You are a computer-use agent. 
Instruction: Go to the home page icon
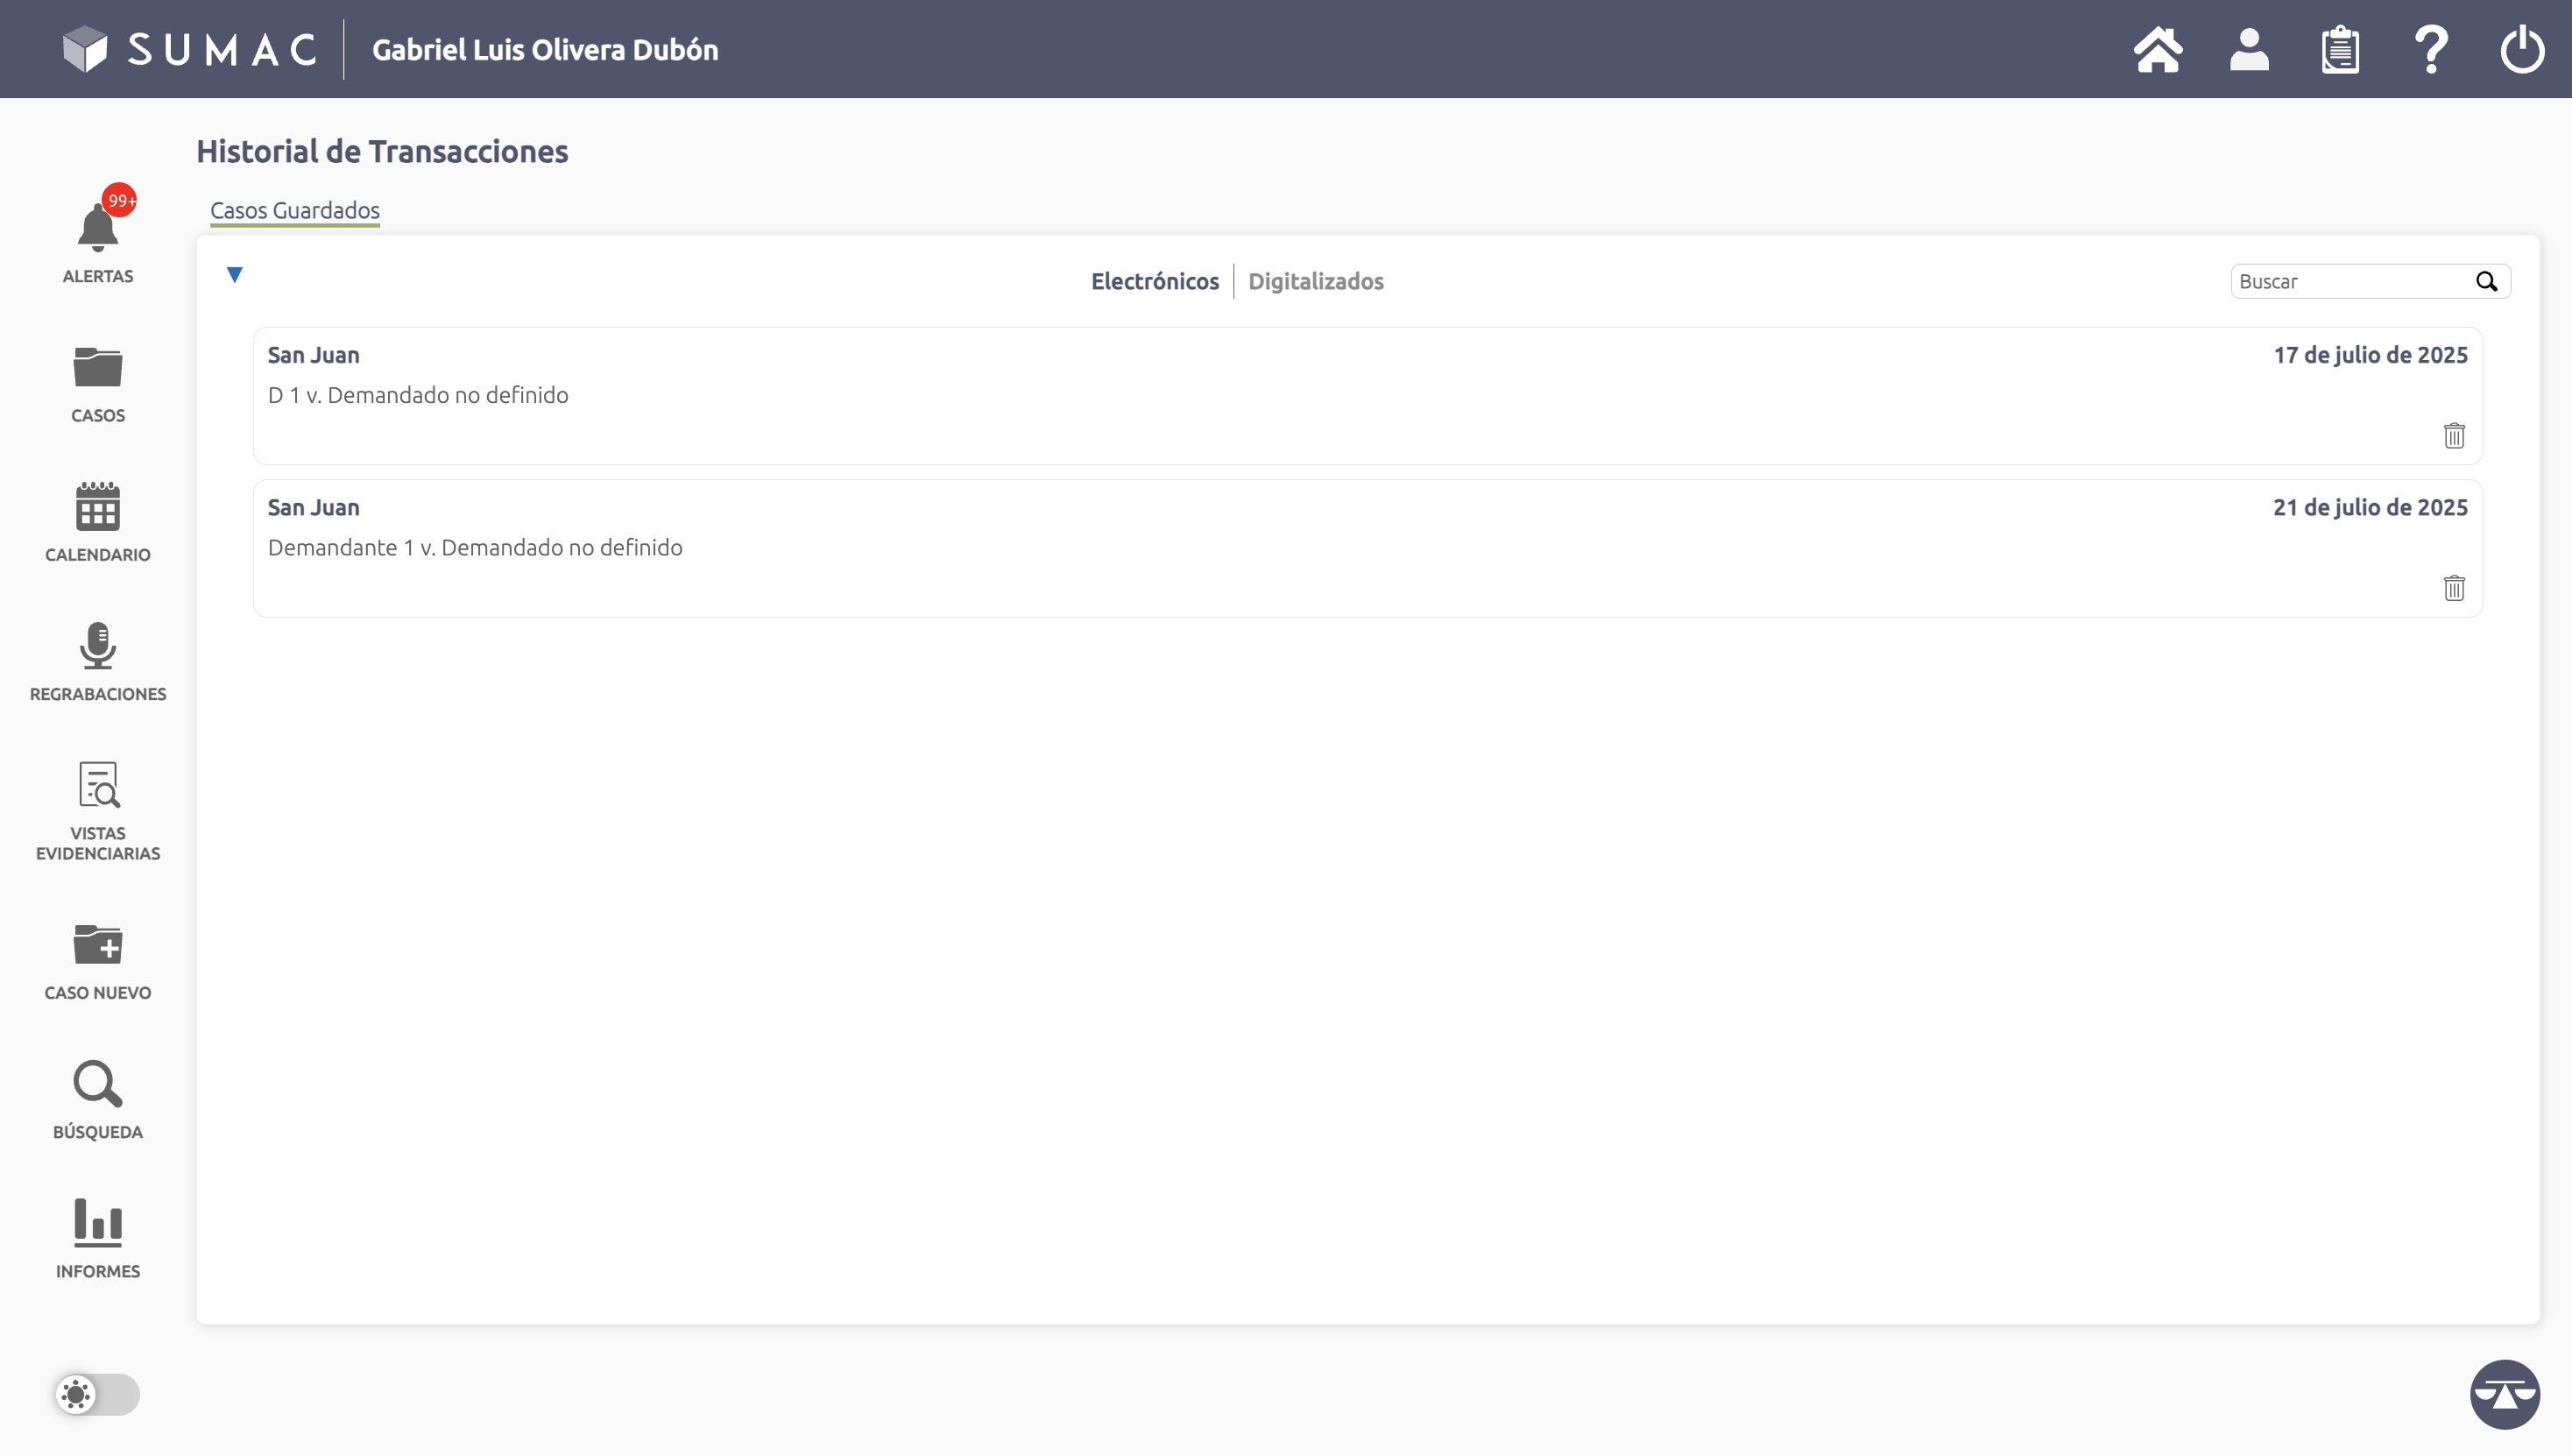2157,49
